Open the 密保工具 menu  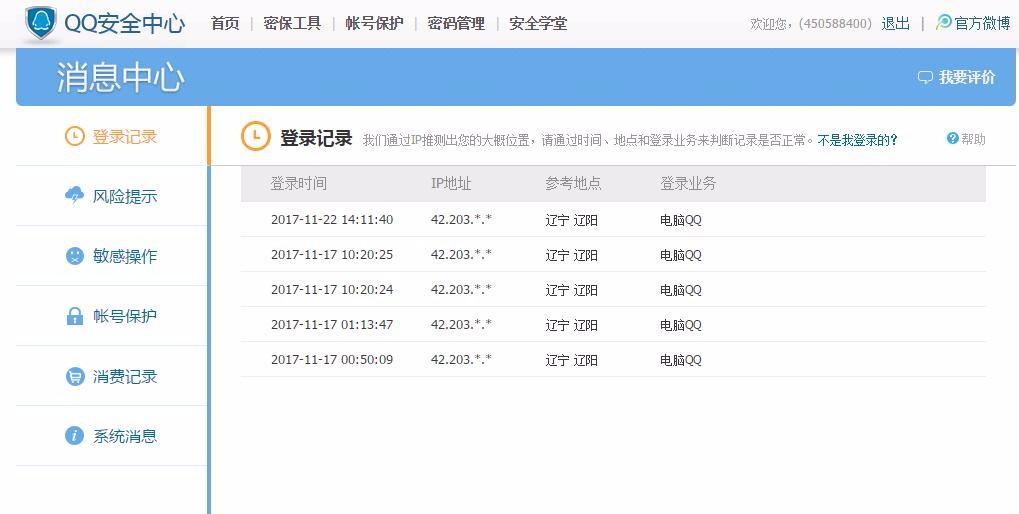pos(292,23)
